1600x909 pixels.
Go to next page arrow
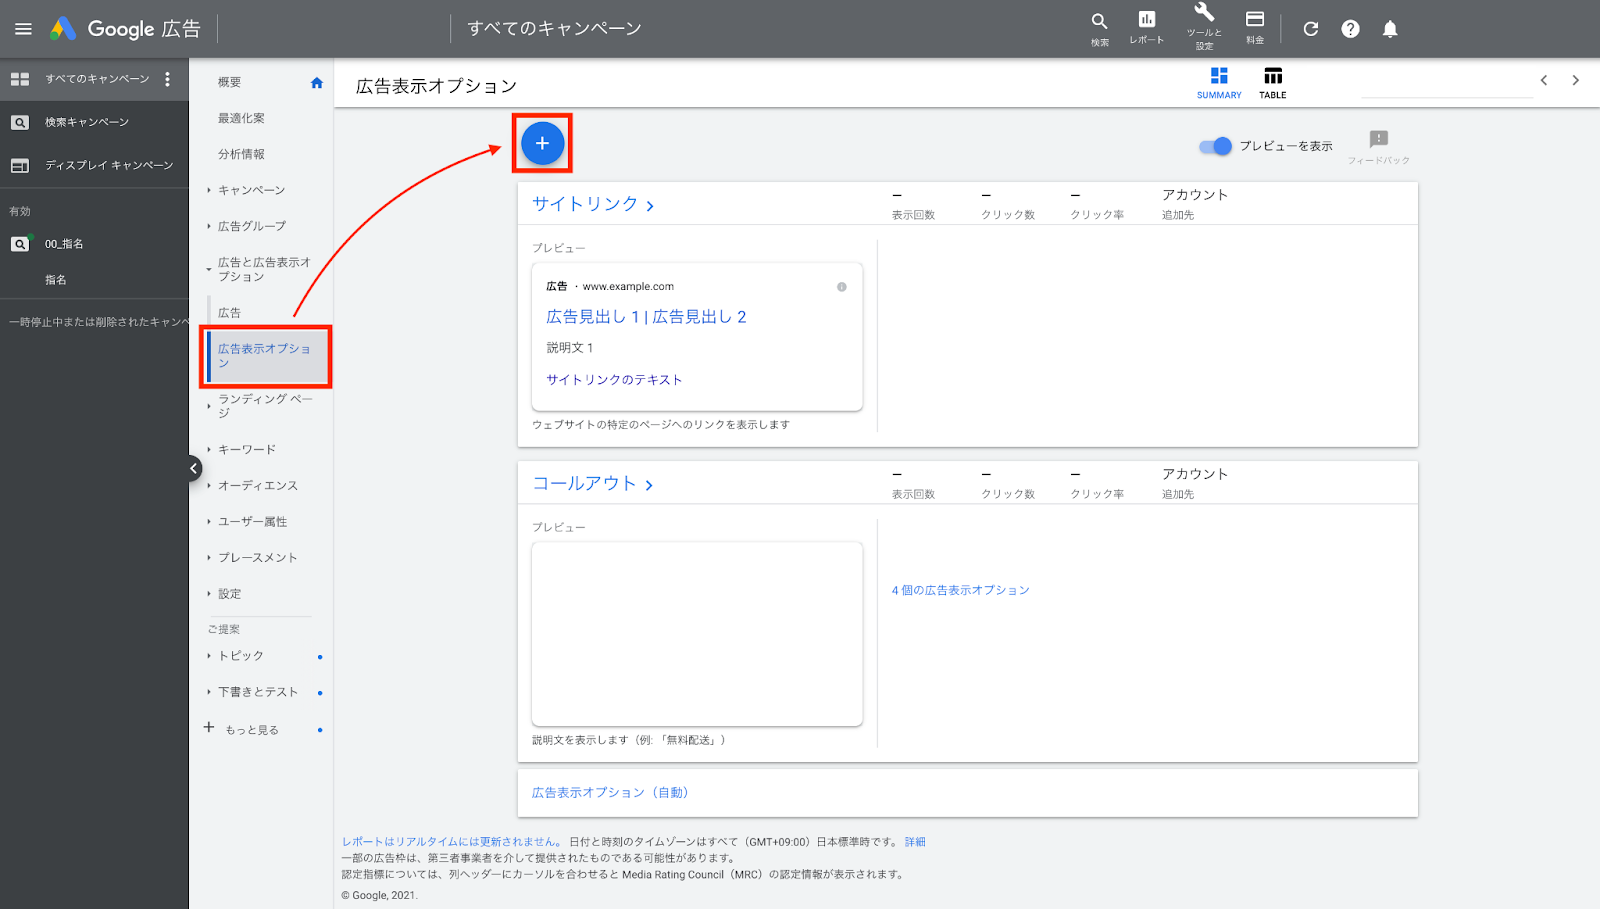coord(1576,80)
